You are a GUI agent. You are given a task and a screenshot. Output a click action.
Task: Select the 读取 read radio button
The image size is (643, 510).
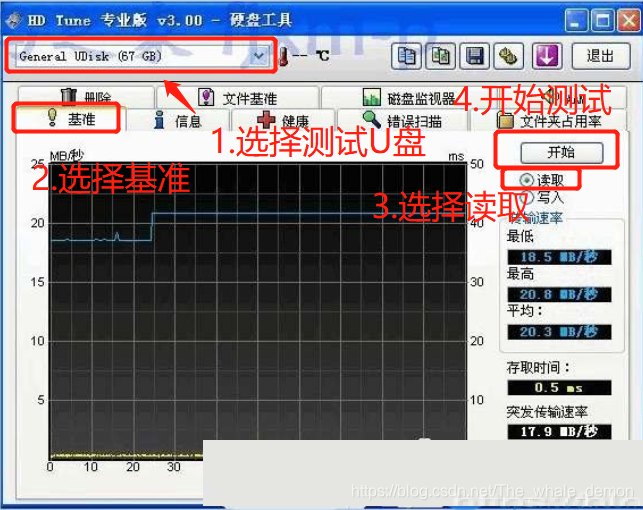[x=526, y=180]
